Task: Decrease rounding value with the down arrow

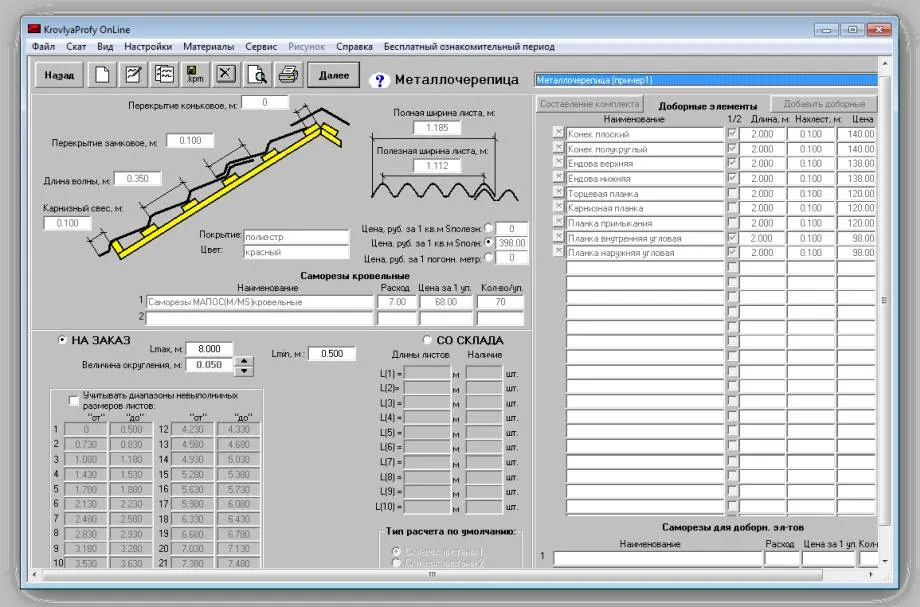Action: click(x=243, y=371)
